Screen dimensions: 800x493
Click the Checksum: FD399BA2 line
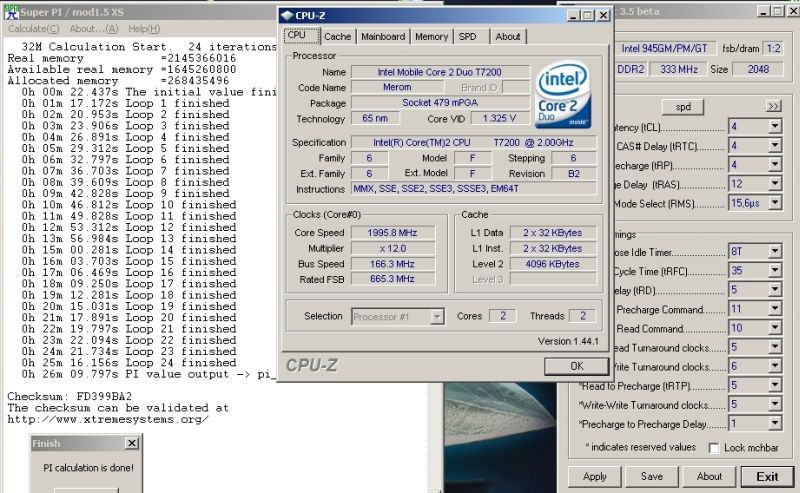pos(69,397)
